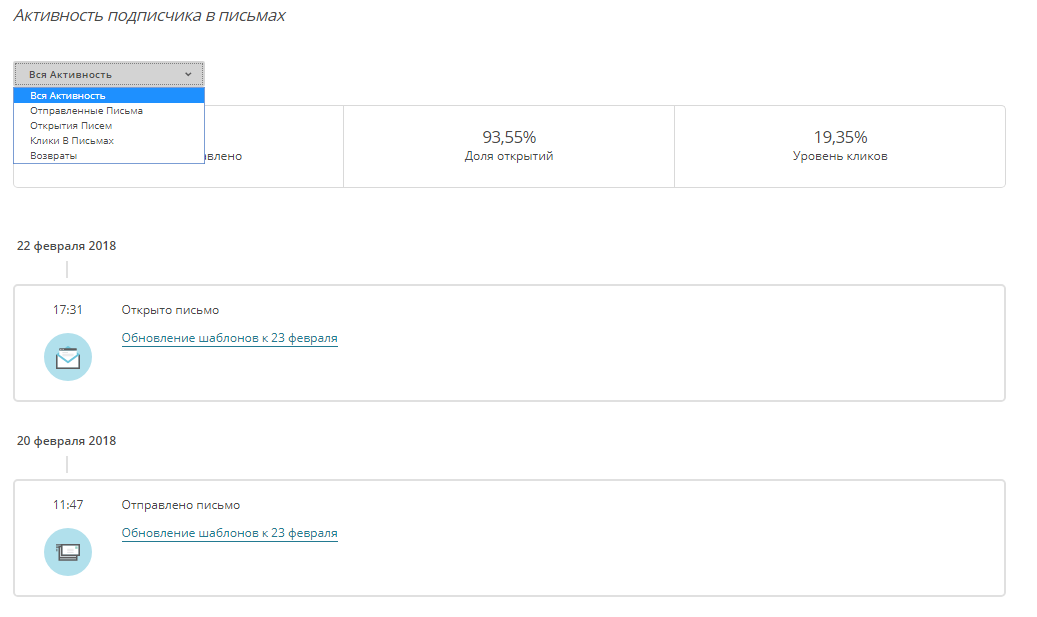Click the "22 февраля 2018" date header
This screenshot has width=1037, height=617.
[66, 246]
